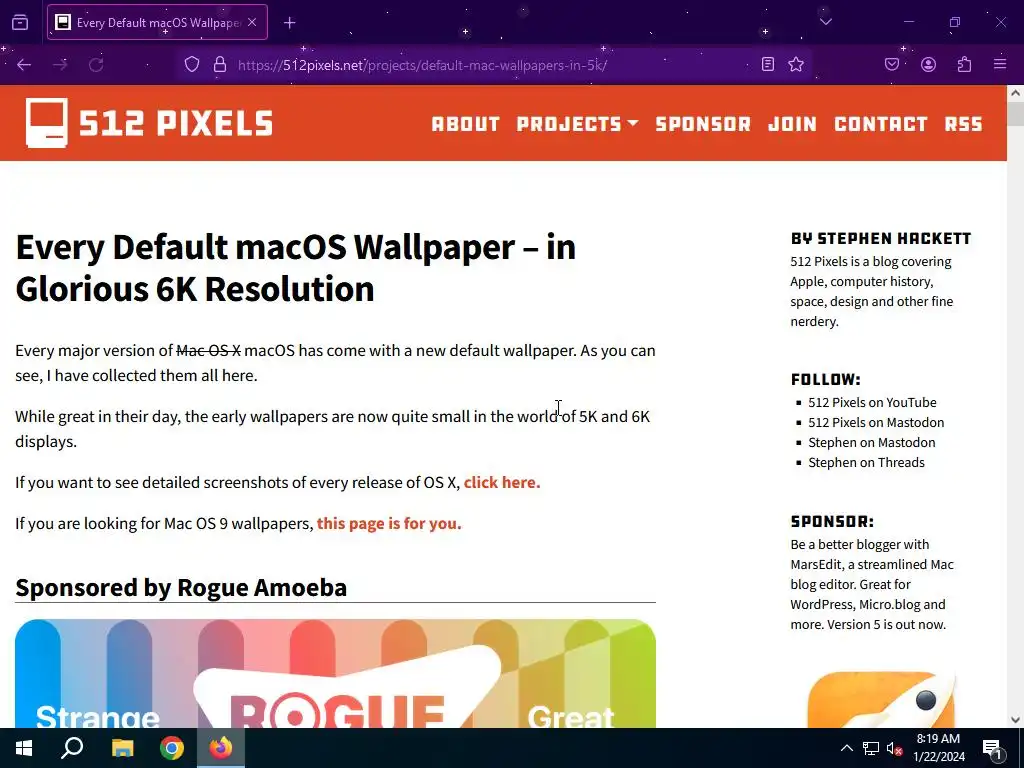Open the RSS feed link
1024x768 pixels.
point(963,123)
